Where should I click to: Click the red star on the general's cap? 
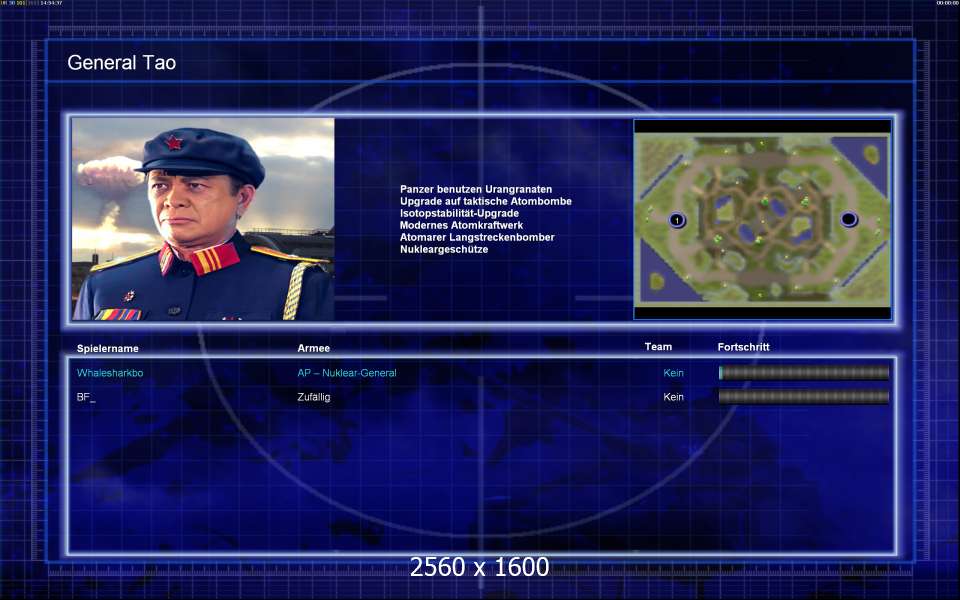(x=173, y=143)
